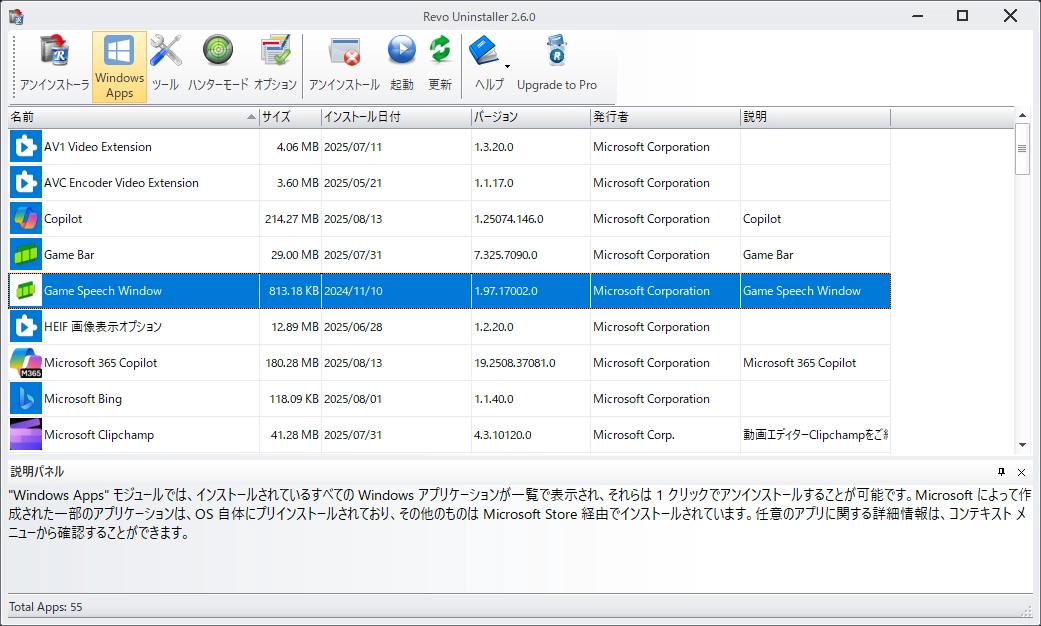Select the Copilot row name
1041x626 pixels.
point(63,218)
